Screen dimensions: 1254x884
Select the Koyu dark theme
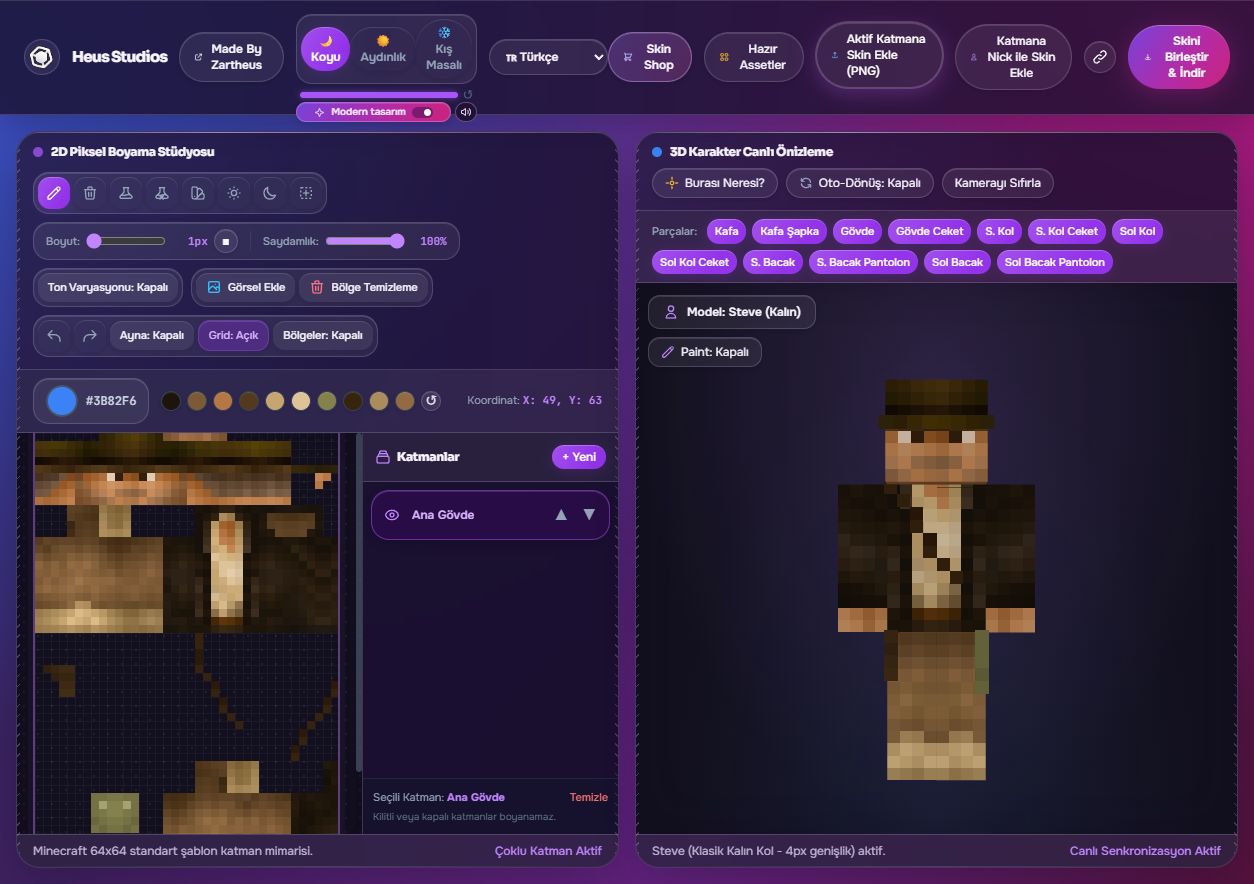(326, 49)
